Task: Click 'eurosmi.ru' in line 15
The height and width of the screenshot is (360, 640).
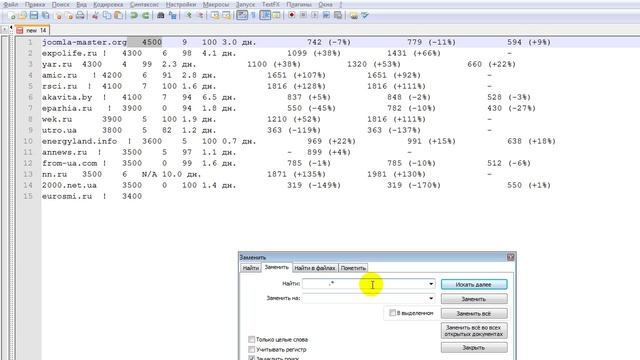Action: [x=67, y=197]
